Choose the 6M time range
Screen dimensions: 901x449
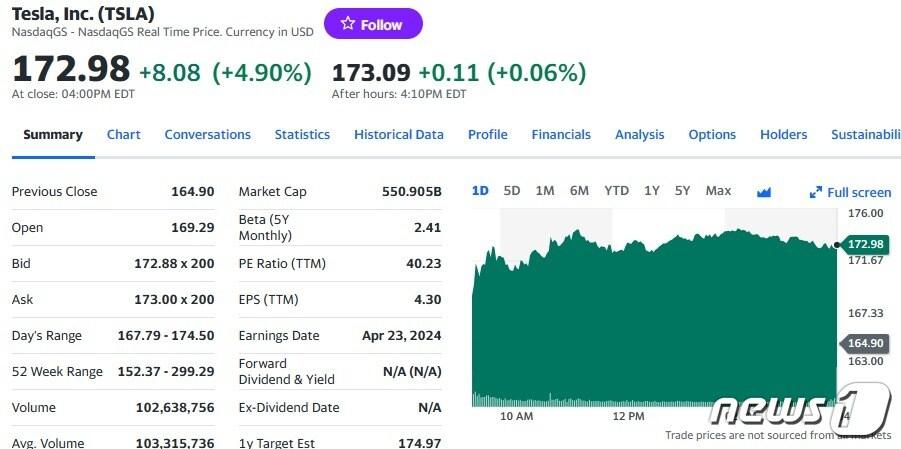coord(579,191)
